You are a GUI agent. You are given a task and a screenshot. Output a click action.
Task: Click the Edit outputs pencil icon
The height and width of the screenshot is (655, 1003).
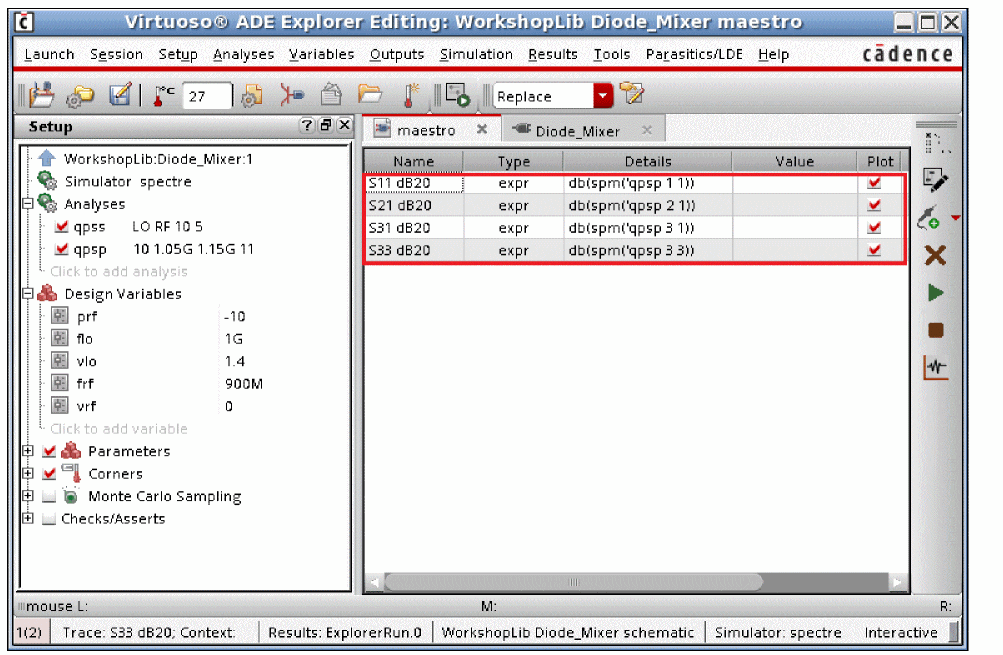coord(935,180)
